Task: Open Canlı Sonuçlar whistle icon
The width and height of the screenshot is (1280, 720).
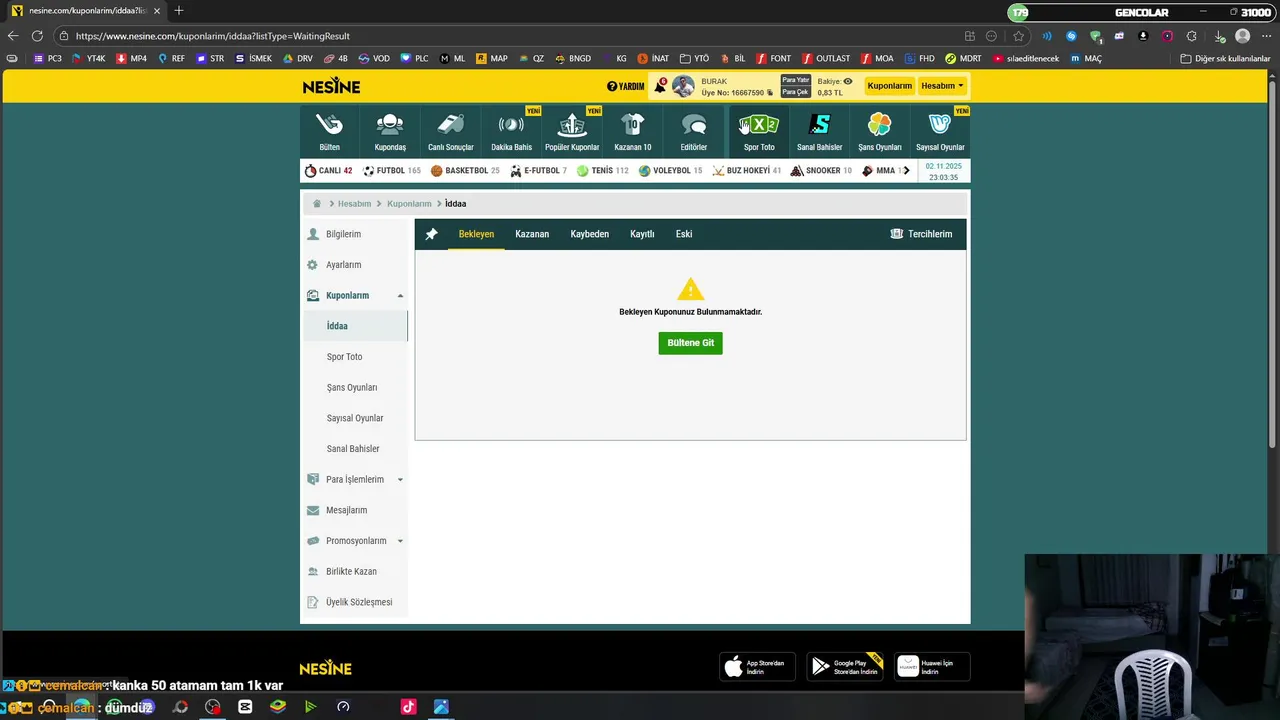Action: tap(451, 124)
